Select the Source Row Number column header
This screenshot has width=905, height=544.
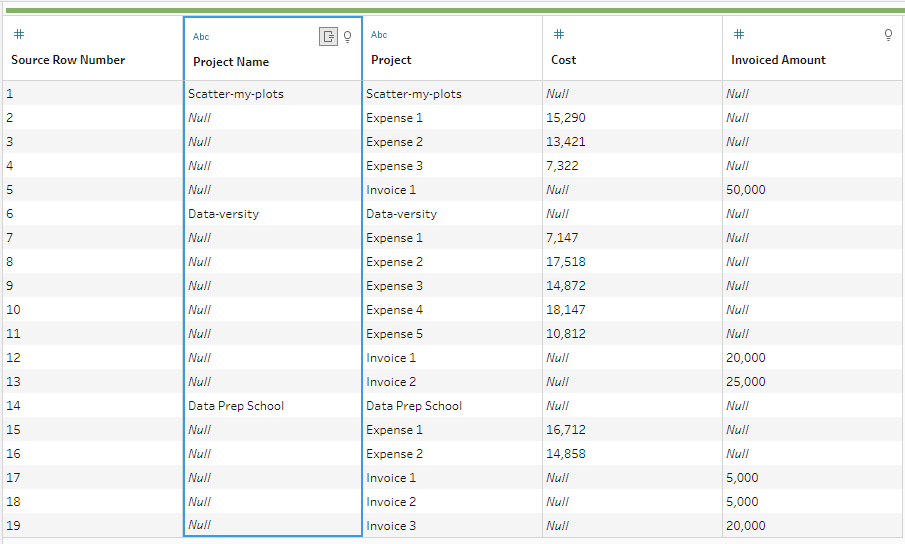click(x=68, y=60)
